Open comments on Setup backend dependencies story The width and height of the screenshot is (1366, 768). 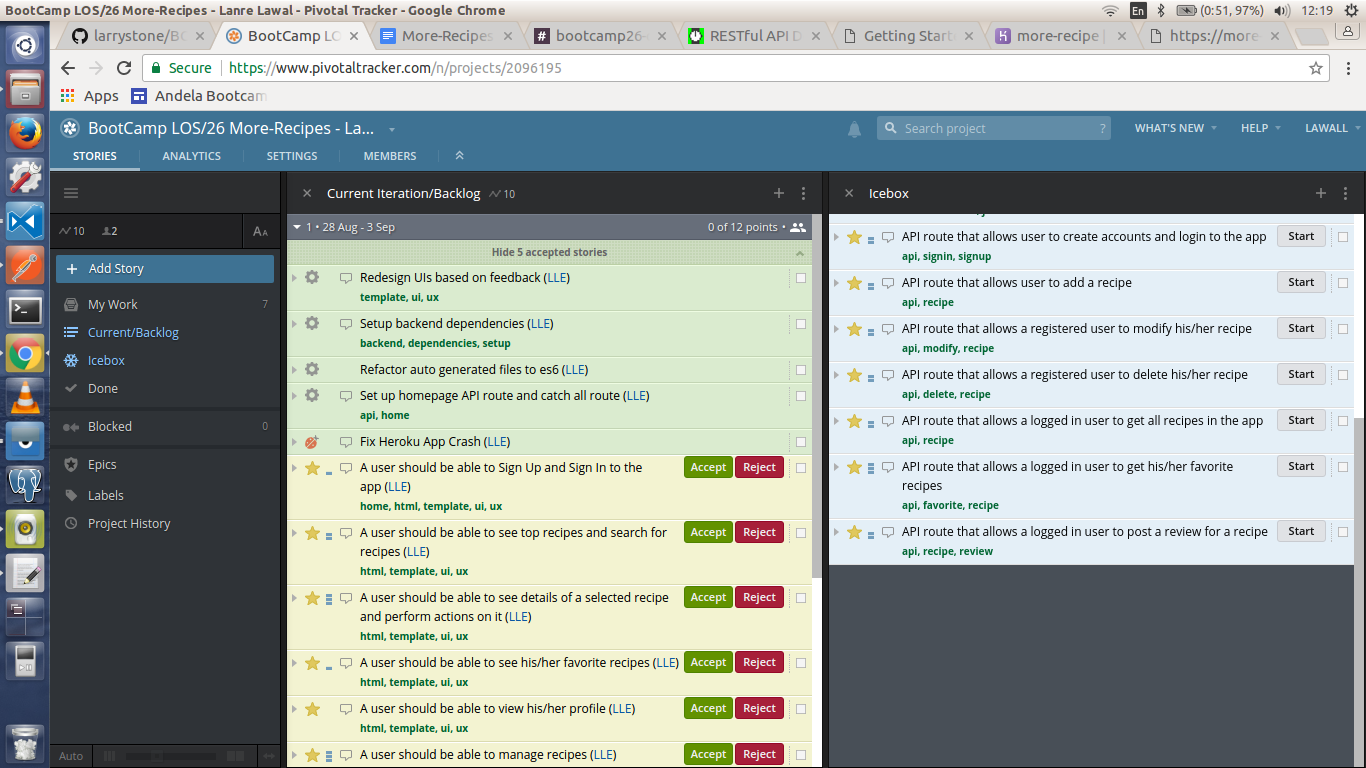pyautogui.click(x=346, y=323)
